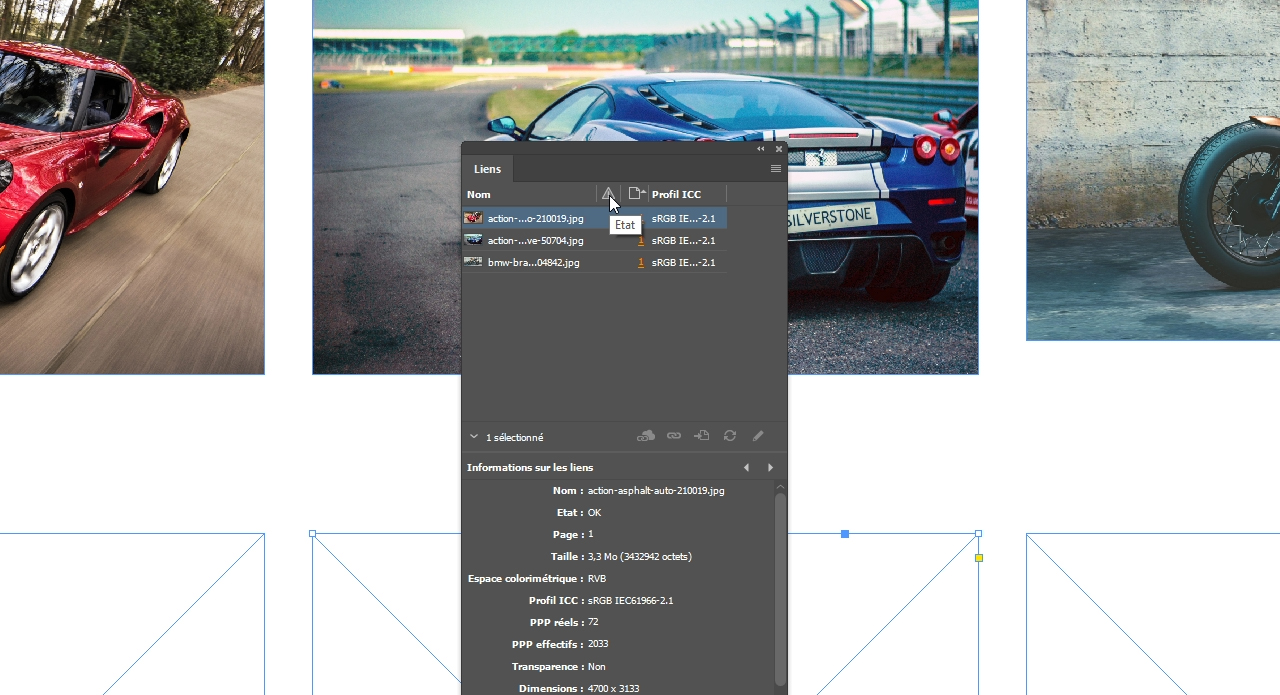This screenshot has width=1280, height=695.
Task: Click the PPP réels value 72
Action: pyautogui.click(x=593, y=622)
